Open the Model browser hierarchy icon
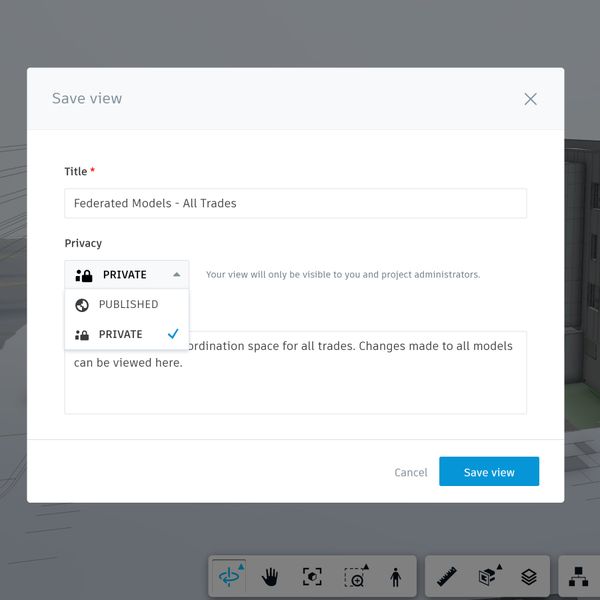 click(578, 577)
